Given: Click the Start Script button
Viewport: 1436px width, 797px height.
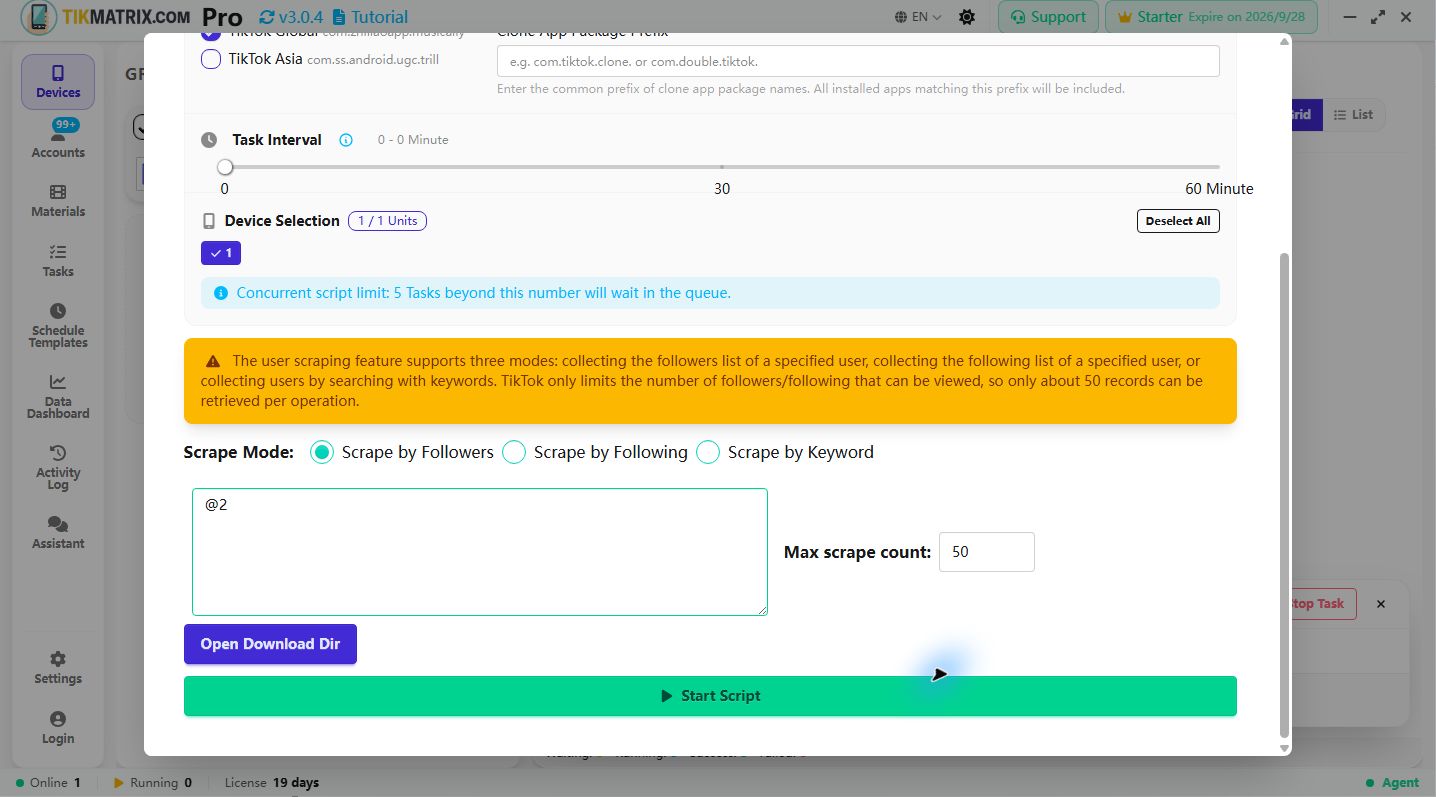Looking at the screenshot, I should coord(710,696).
